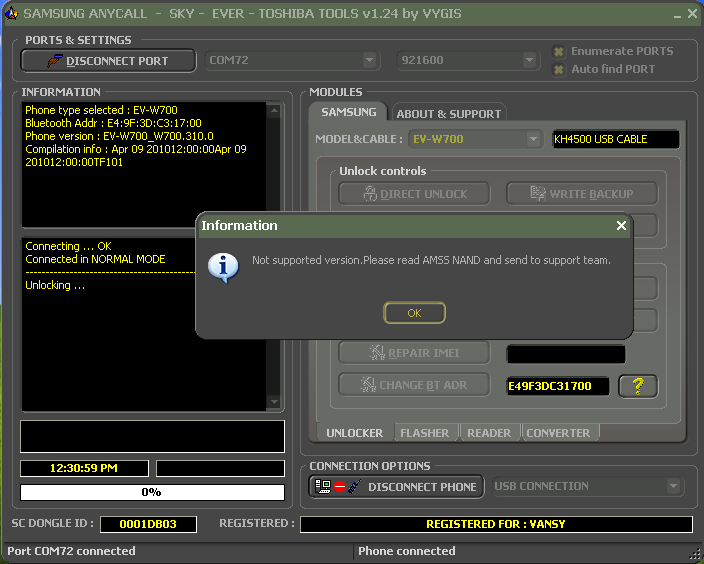This screenshot has width=704, height=564.
Task: Toggle the Enumerate PORTS checkbox
Action: [x=559, y=51]
